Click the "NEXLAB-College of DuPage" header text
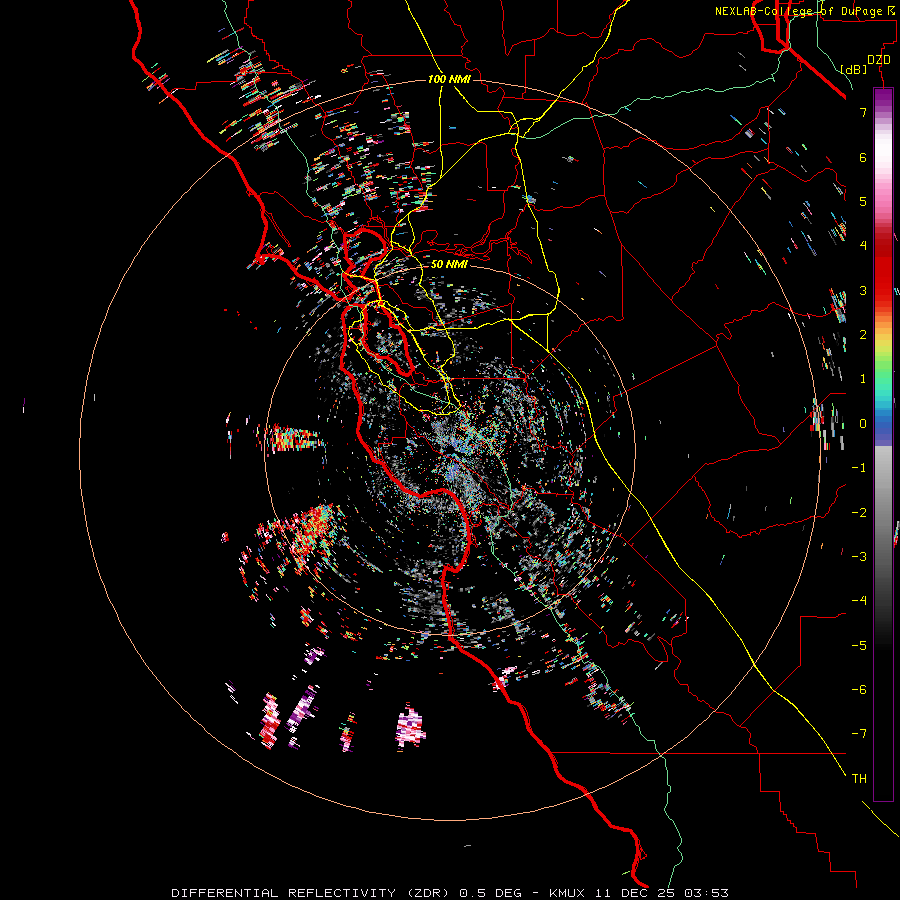 click(x=798, y=11)
